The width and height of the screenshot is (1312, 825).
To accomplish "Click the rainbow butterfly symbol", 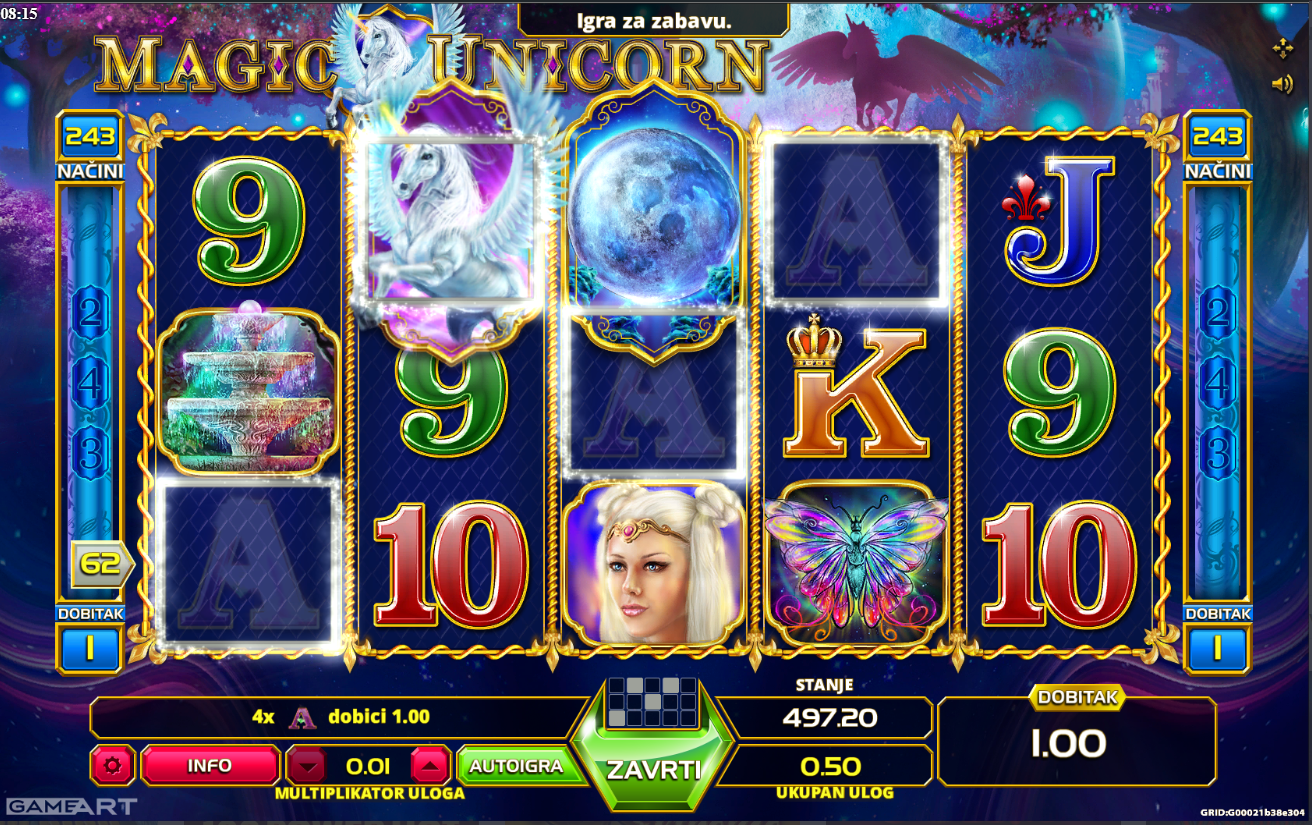I will click(856, 563).
